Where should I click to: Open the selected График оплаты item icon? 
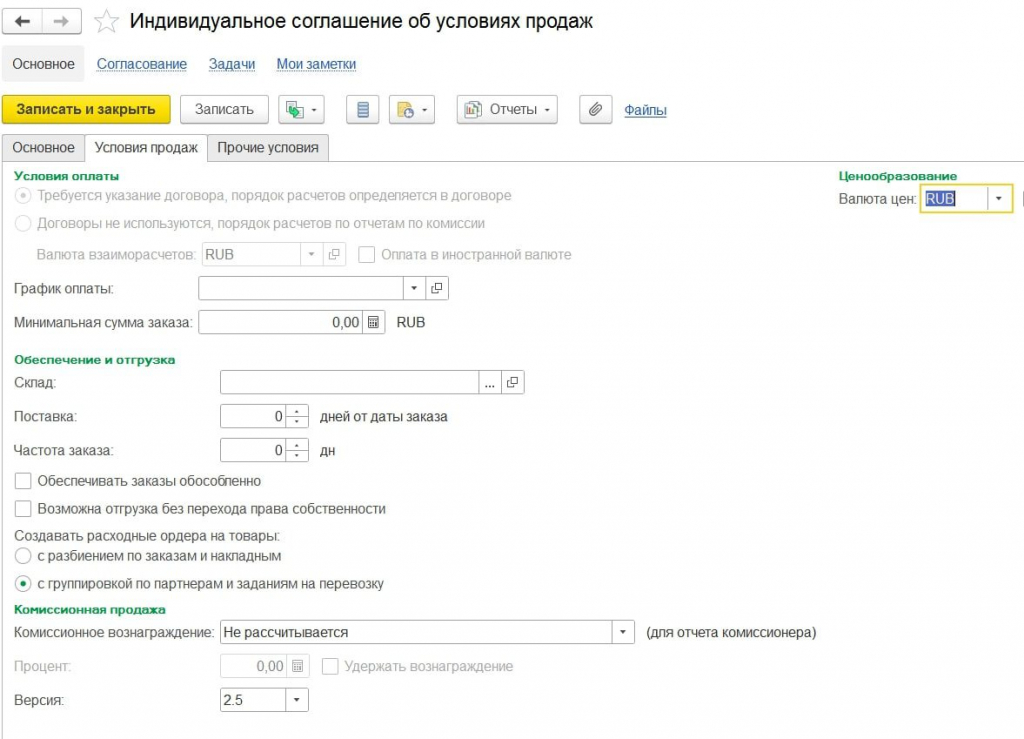pos(437,288)
